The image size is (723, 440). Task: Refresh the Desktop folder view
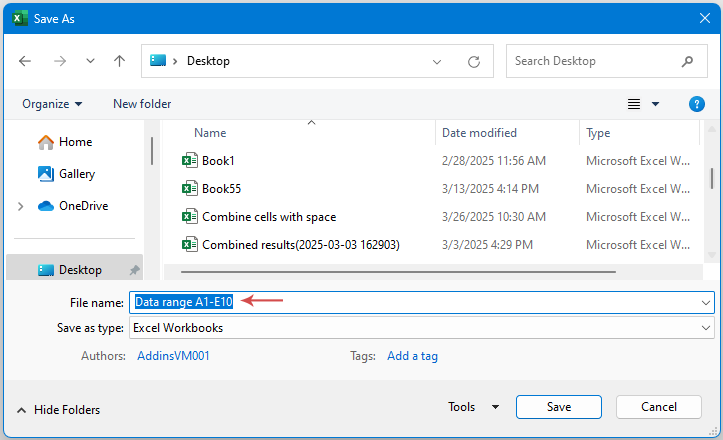point(474,61)
